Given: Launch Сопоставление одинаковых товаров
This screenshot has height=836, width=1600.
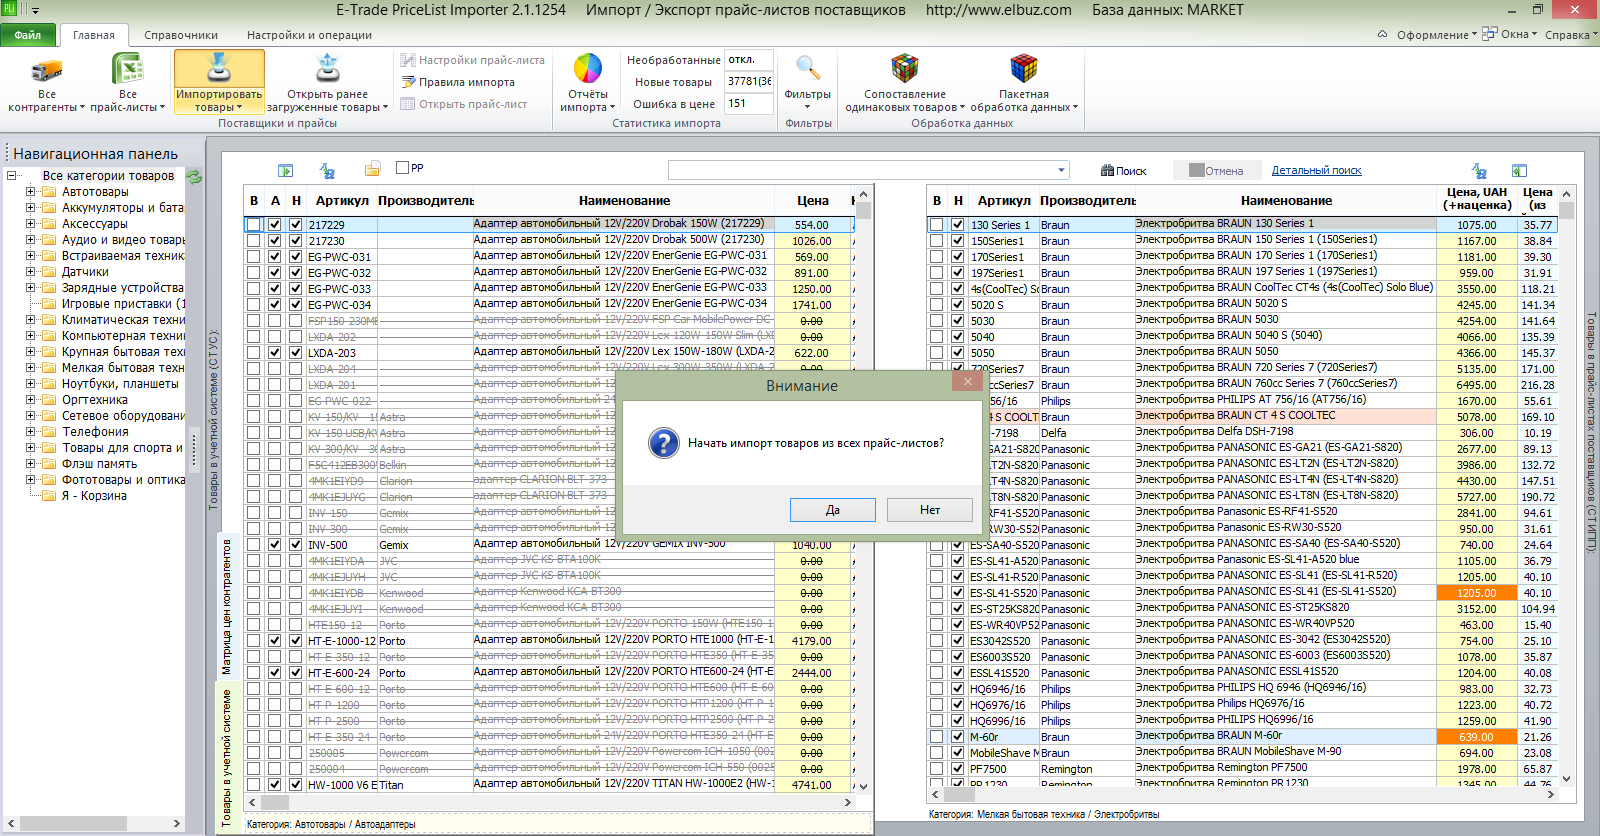Looking at the screenshot, I should [x=904, y=84].
